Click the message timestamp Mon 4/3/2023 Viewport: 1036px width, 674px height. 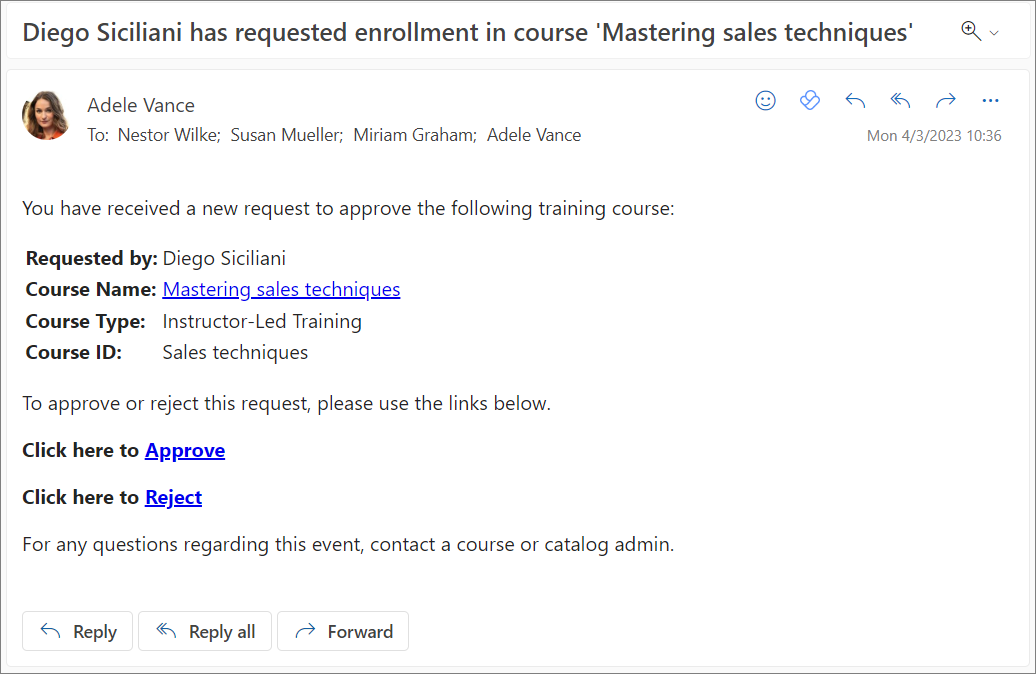[x=934, y=135]
